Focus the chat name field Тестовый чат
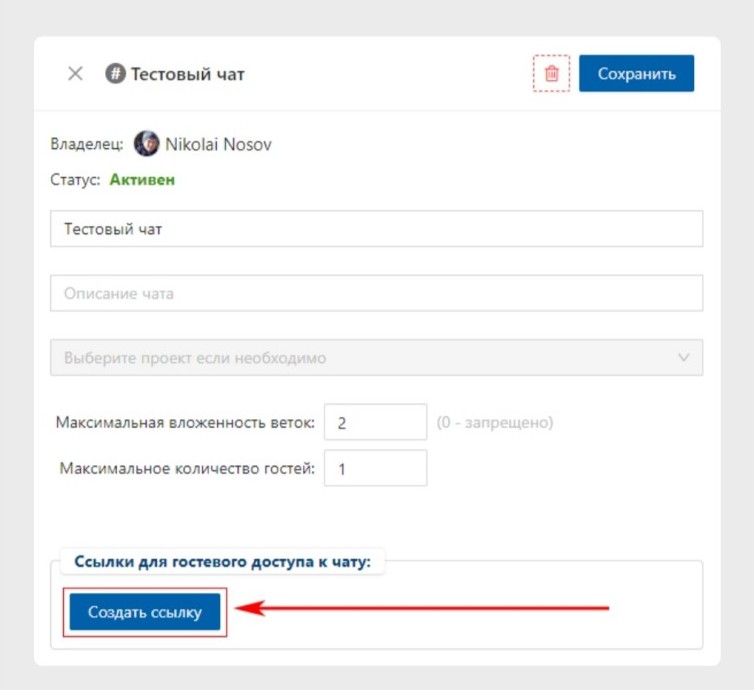Screen dimensions: 754x690 click(x=377, y=229)
